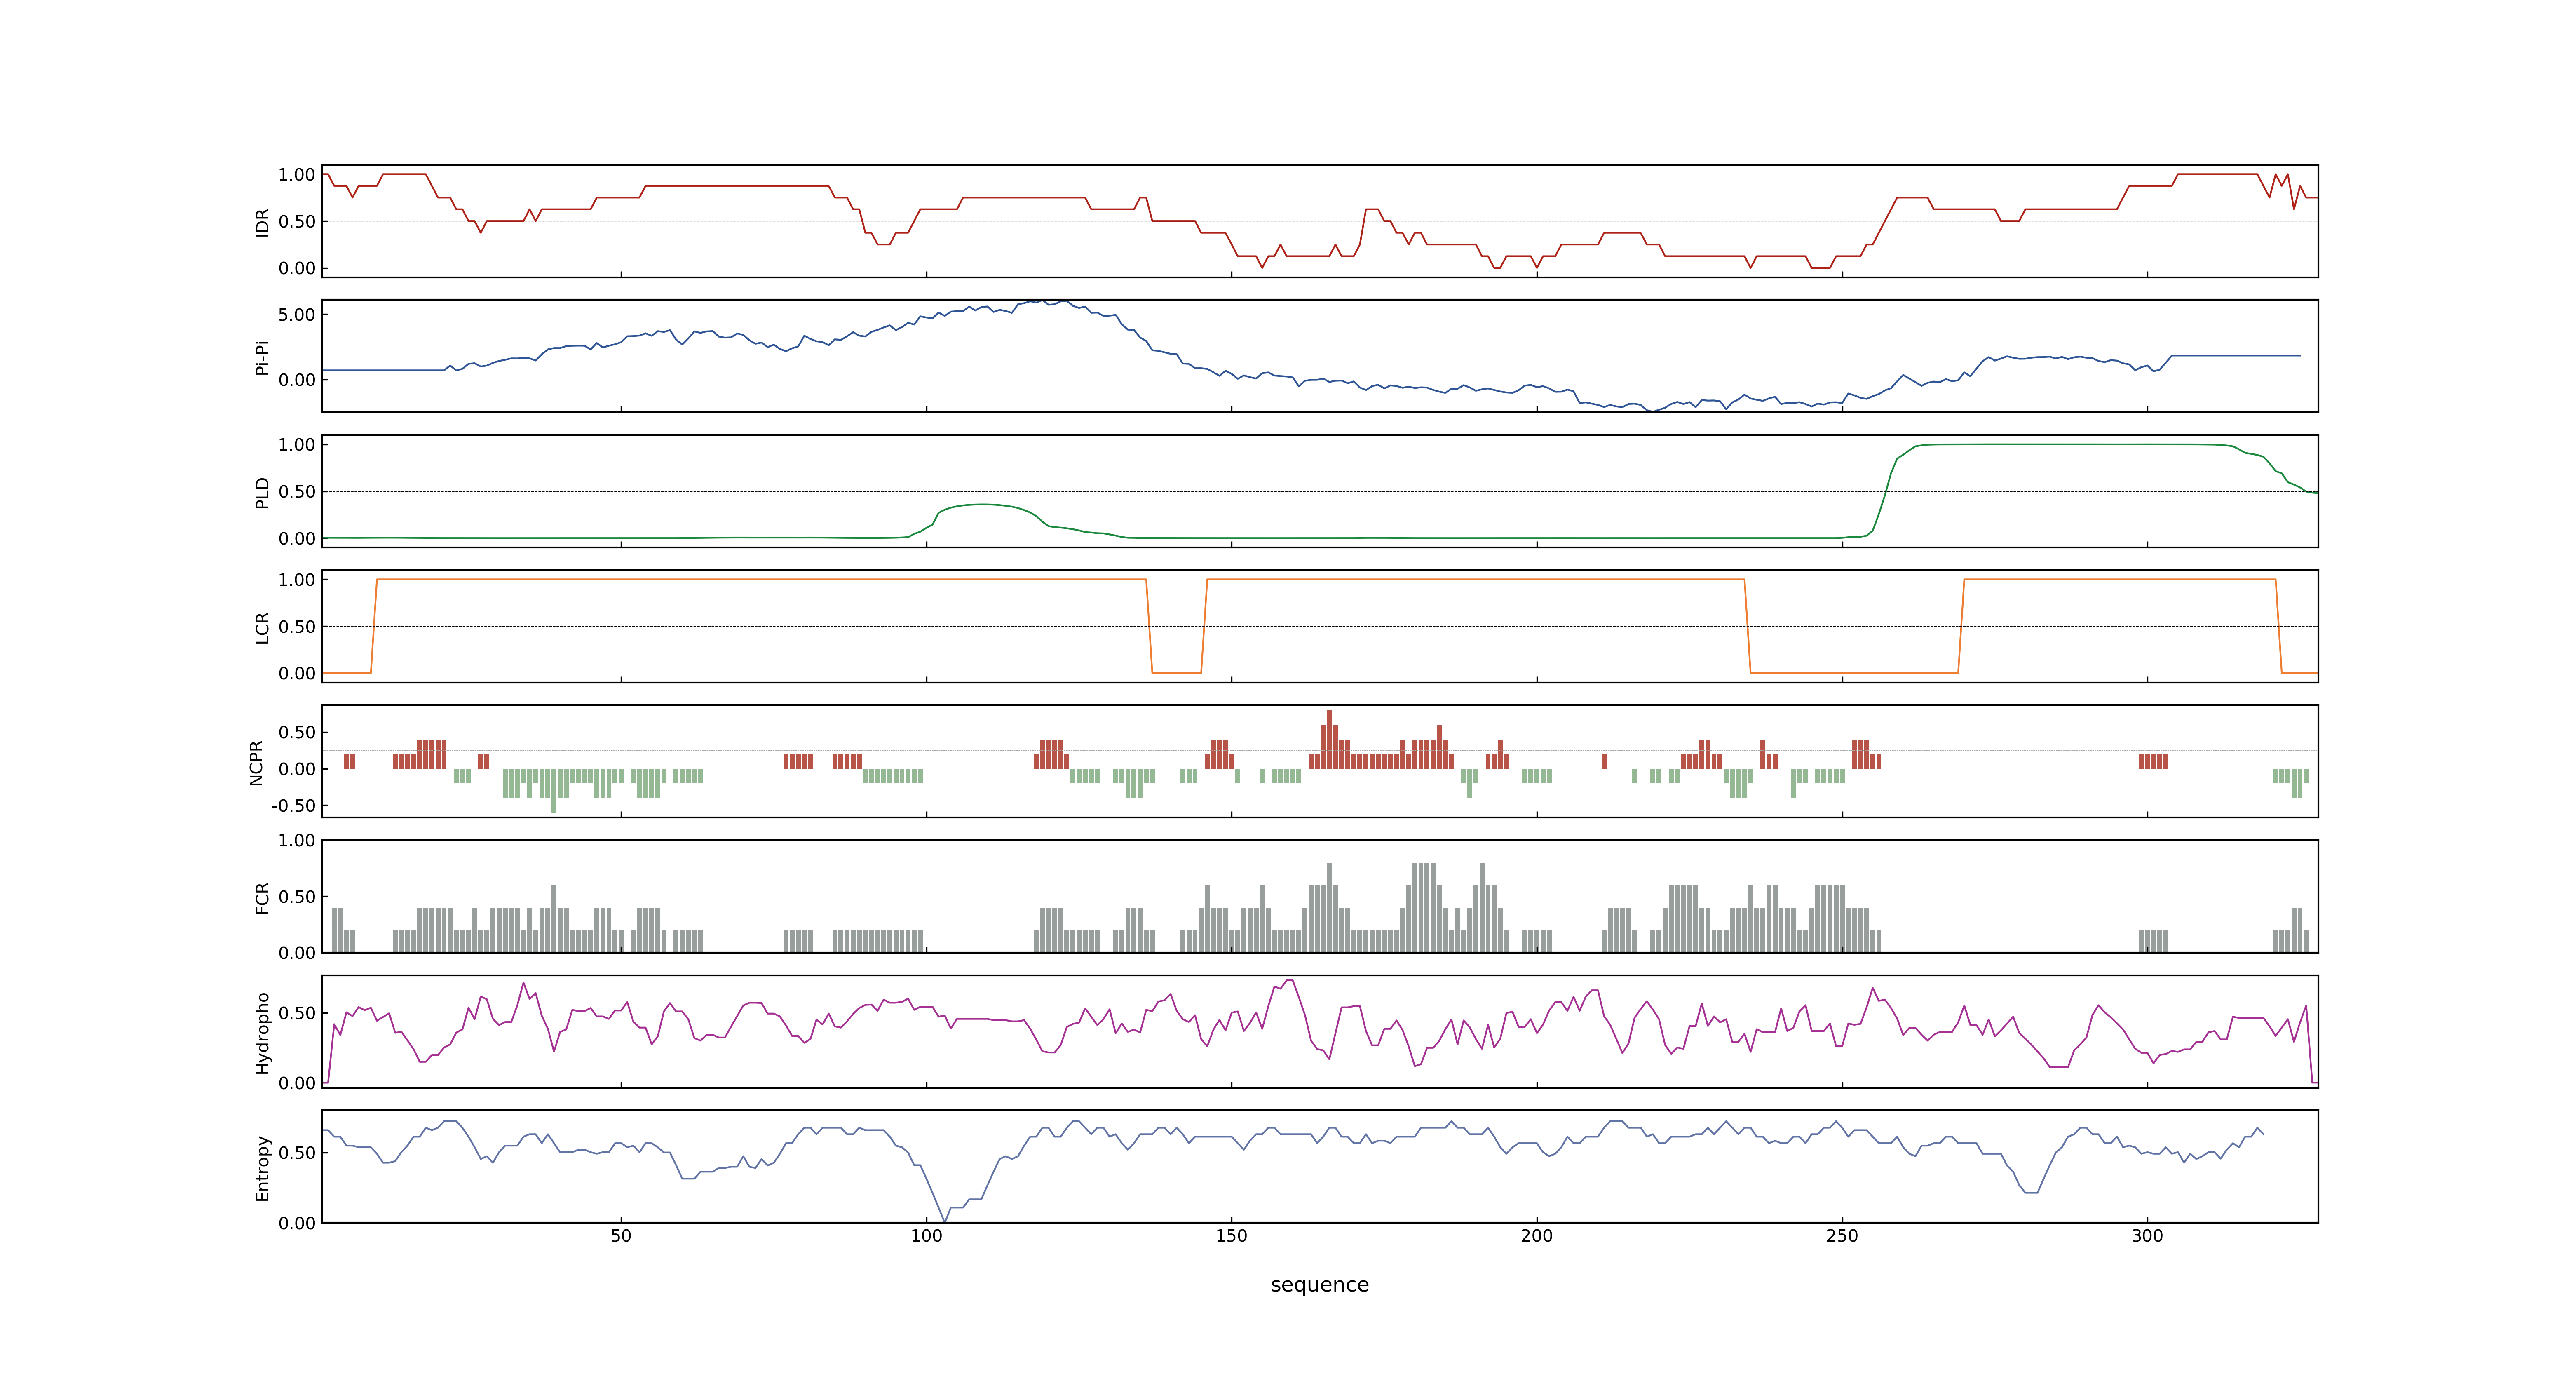2576x1374 pixels.
Task: Click the 0.00 tick of the NCPR panel
Action: (297, 769)
